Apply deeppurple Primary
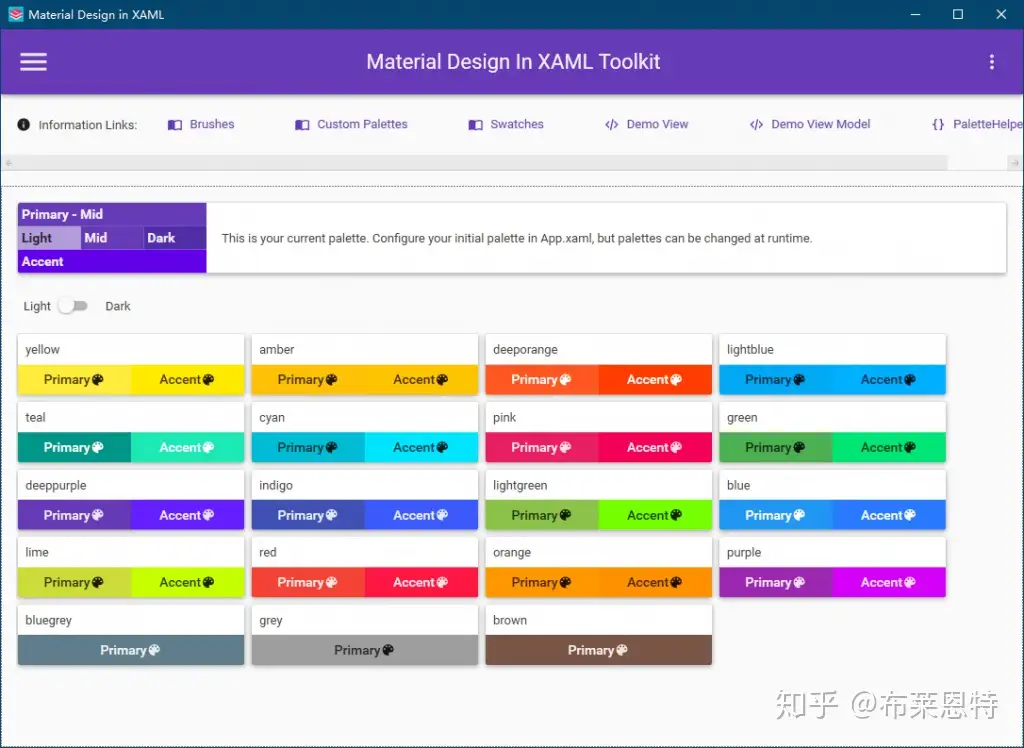 [74, 515]
